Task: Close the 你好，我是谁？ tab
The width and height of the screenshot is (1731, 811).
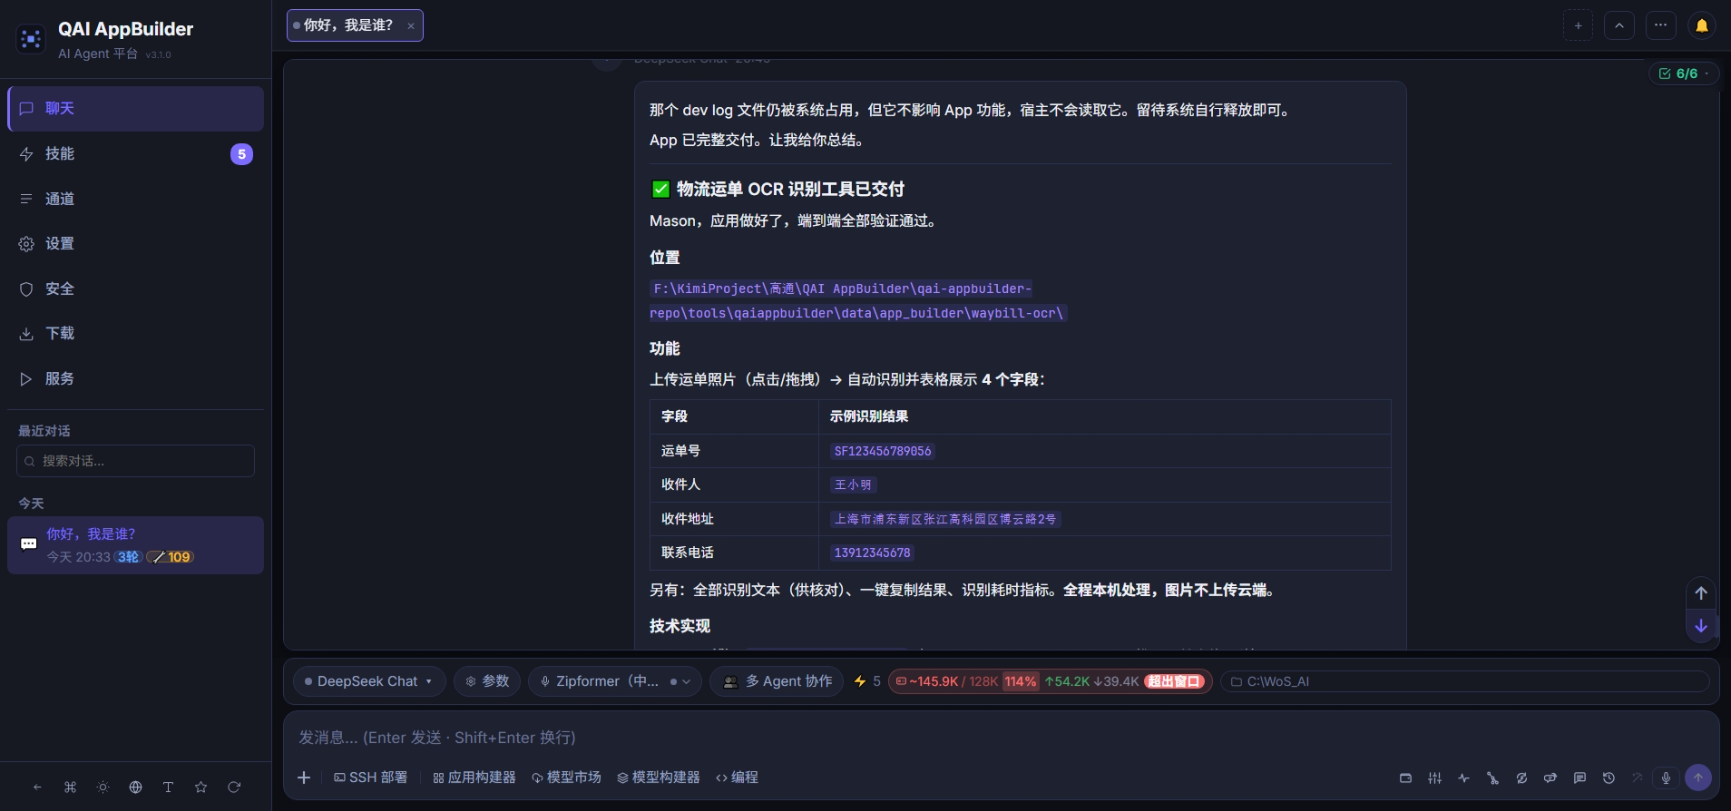Action: pos(411,26)
